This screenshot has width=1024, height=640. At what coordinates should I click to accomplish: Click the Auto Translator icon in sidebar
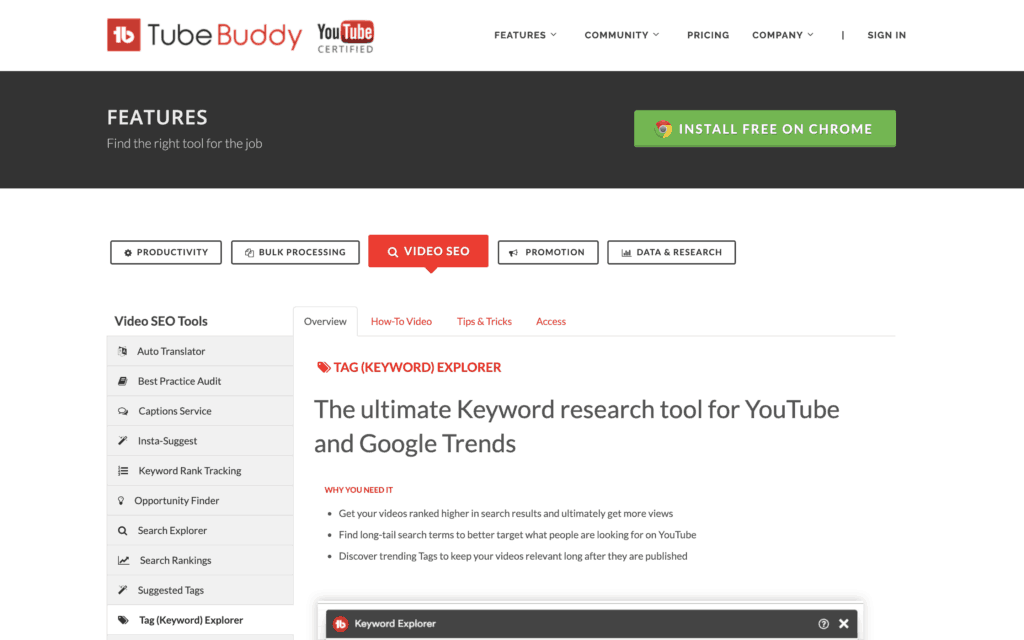(123, 351)
